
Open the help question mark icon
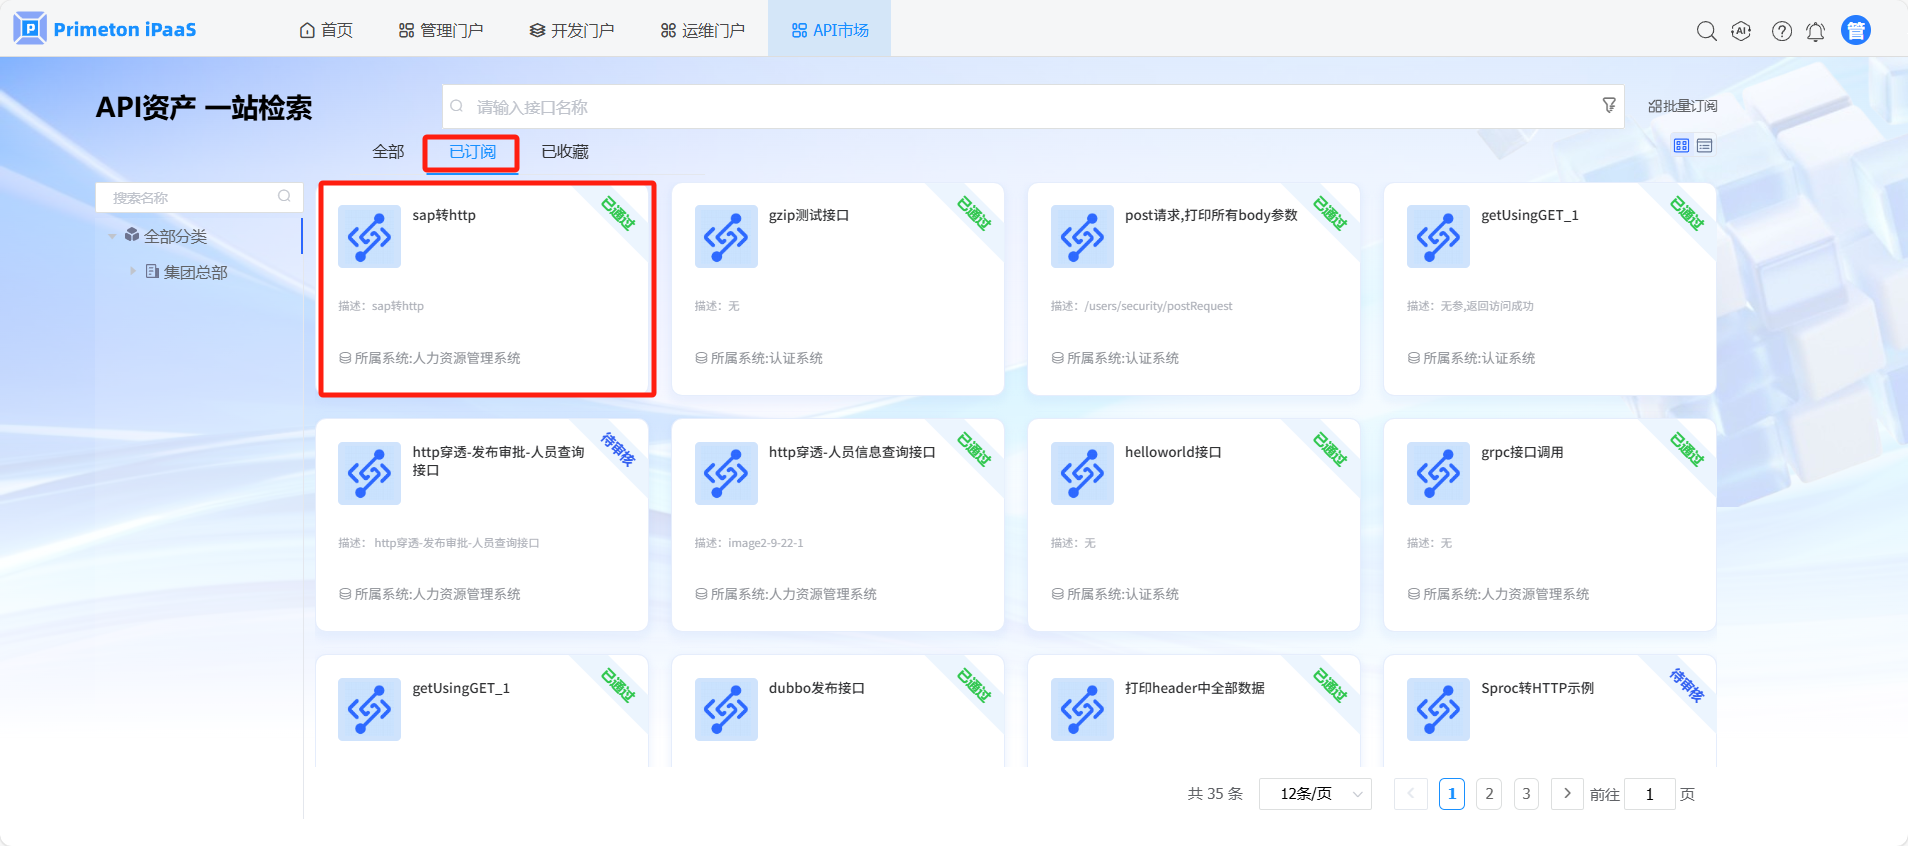point(1781,31)
